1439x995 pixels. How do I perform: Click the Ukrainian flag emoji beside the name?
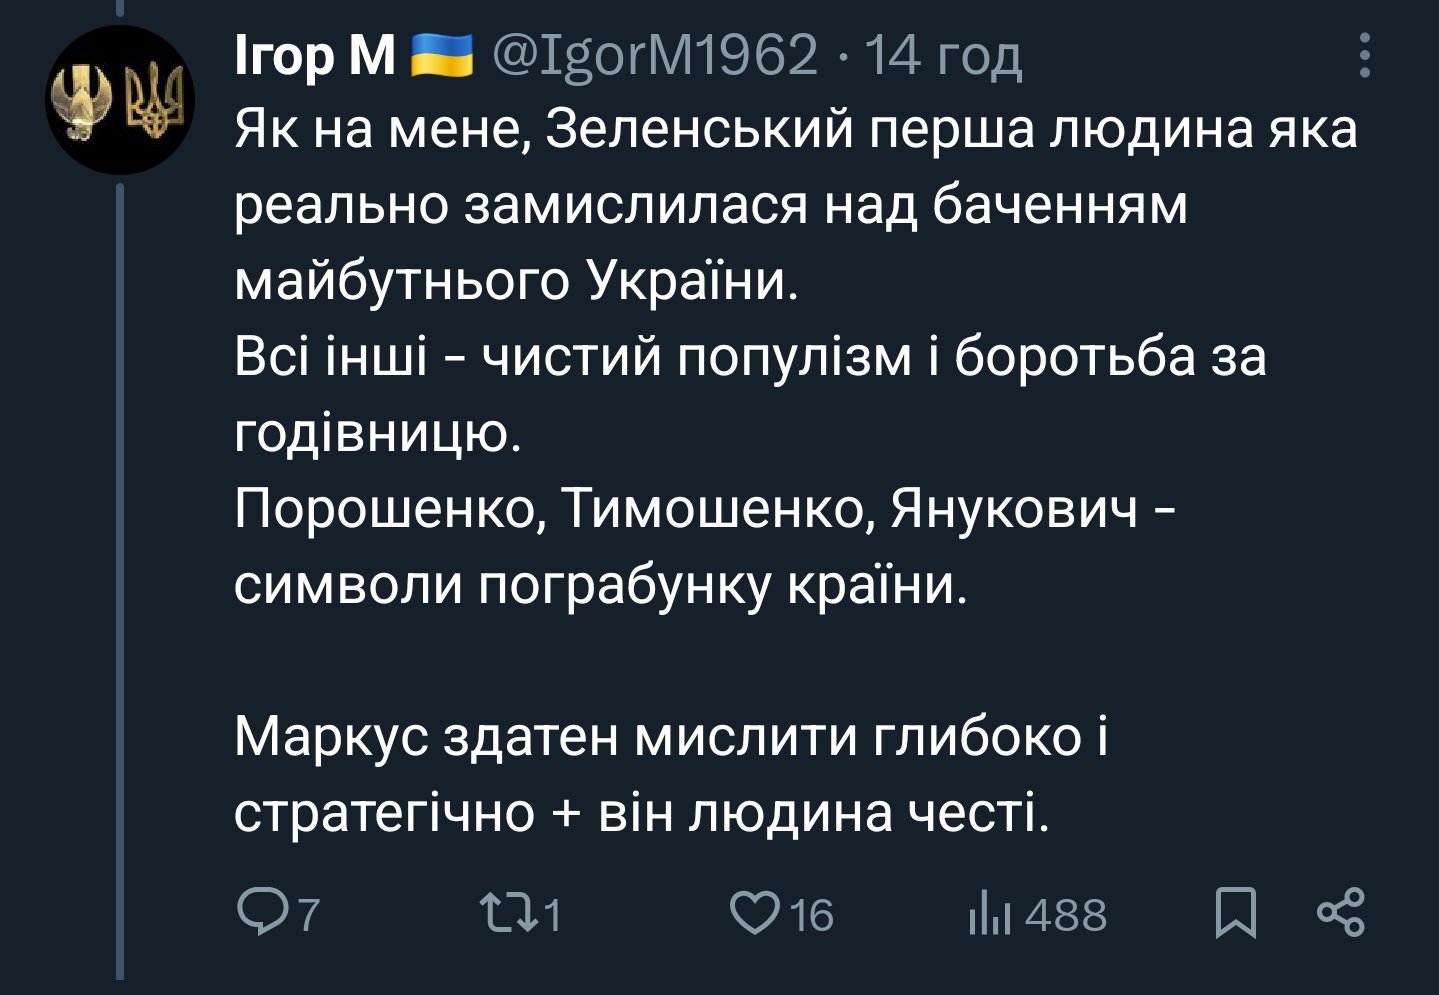441,55
